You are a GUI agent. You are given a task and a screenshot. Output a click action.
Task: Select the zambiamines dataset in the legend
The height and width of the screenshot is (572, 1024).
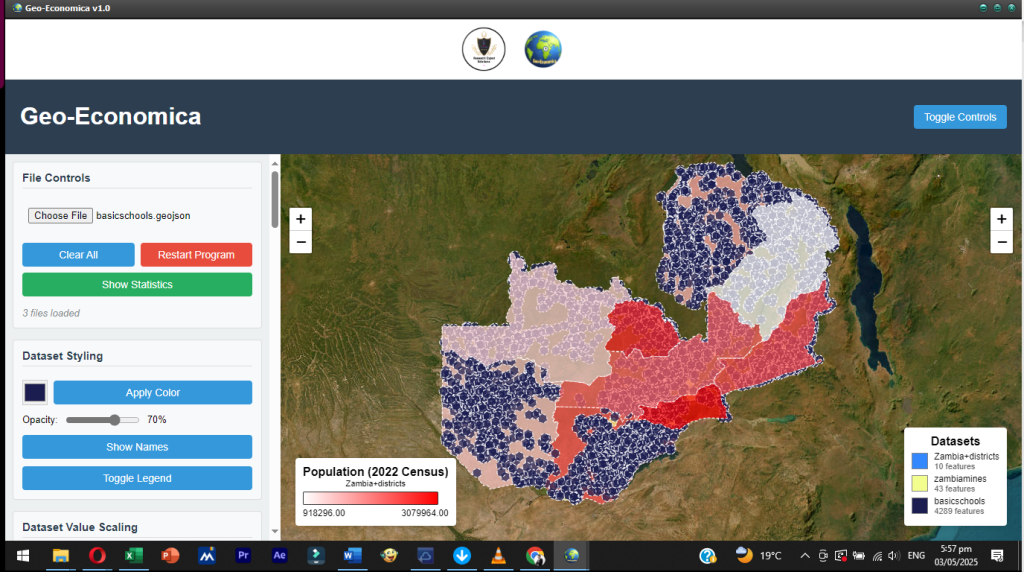pyautogui.click(x=958, y=483)
